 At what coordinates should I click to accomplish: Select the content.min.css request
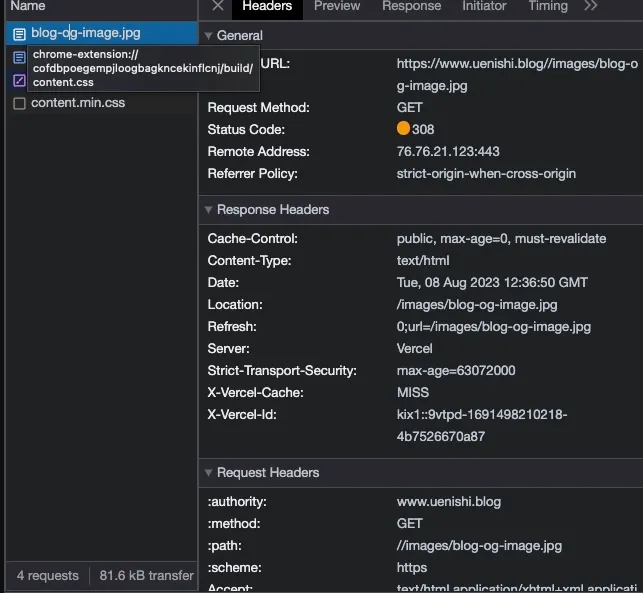pyautogui.click(x=78, y=103)
